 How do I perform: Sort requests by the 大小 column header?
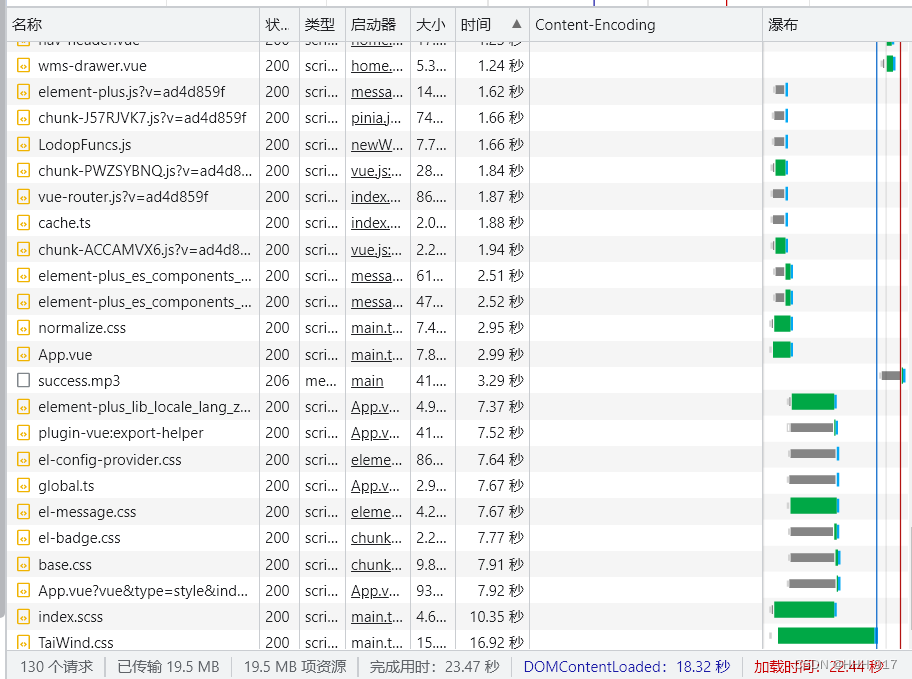pos(431,24)
